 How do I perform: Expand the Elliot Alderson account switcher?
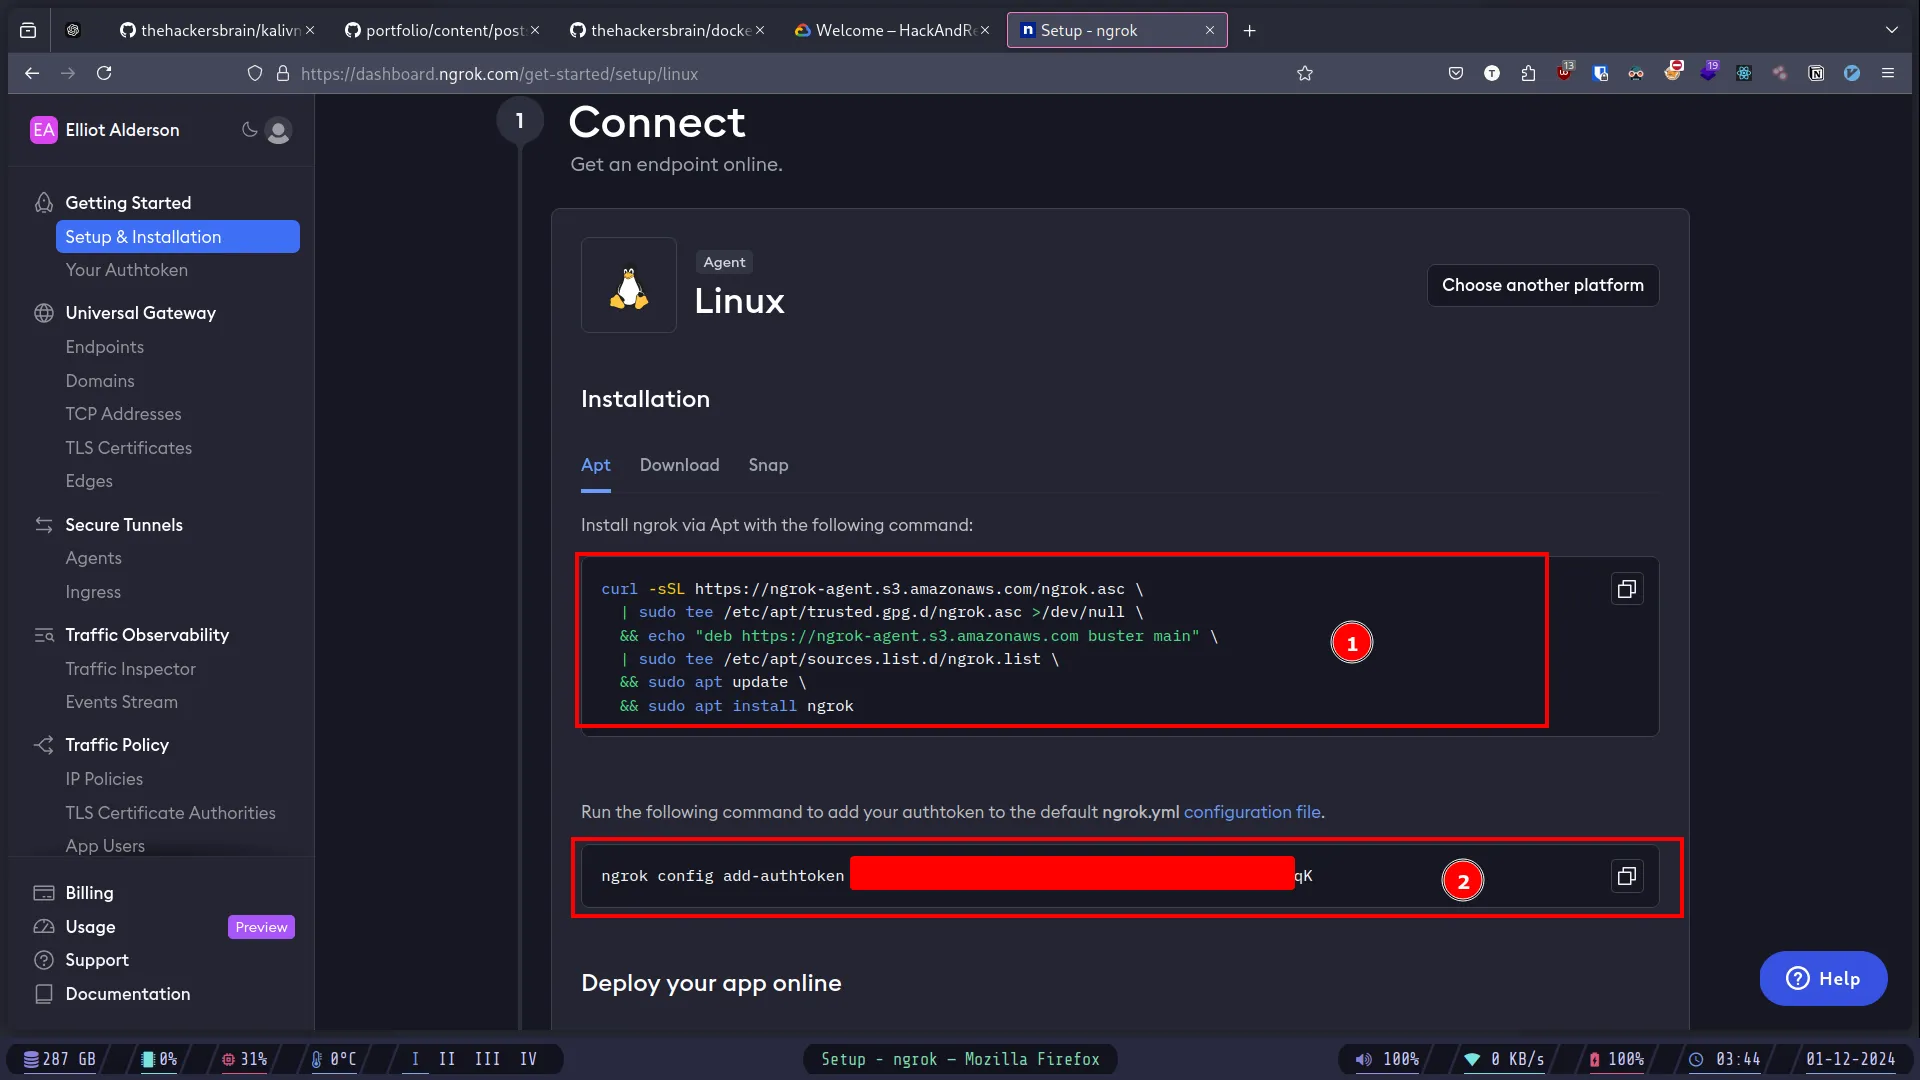[122, 130]
